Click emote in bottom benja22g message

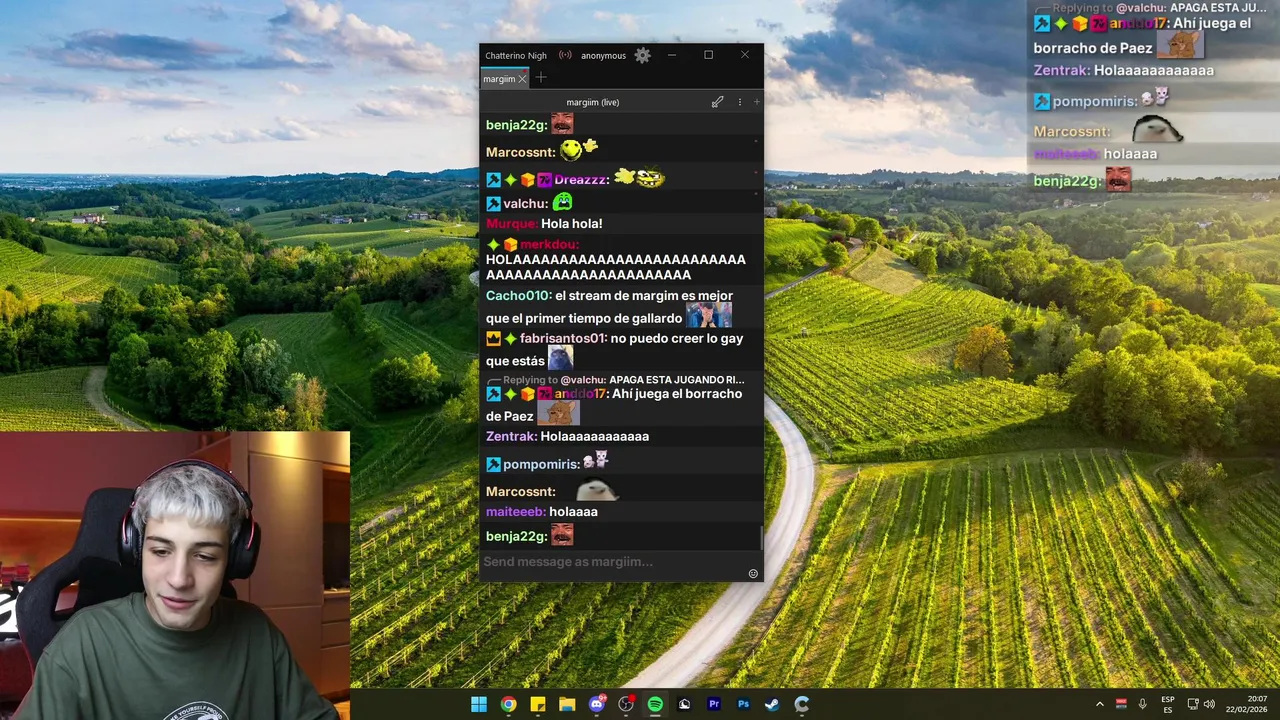pyautogui.click(x=562, y=535)
